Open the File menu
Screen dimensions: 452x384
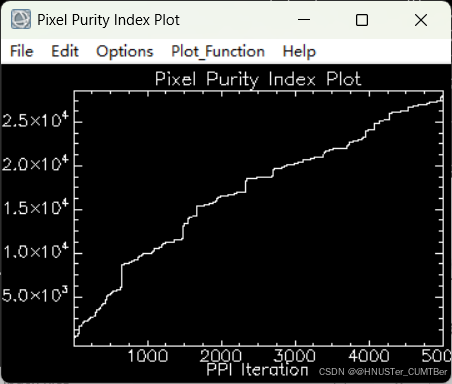[x=22, y=52]
